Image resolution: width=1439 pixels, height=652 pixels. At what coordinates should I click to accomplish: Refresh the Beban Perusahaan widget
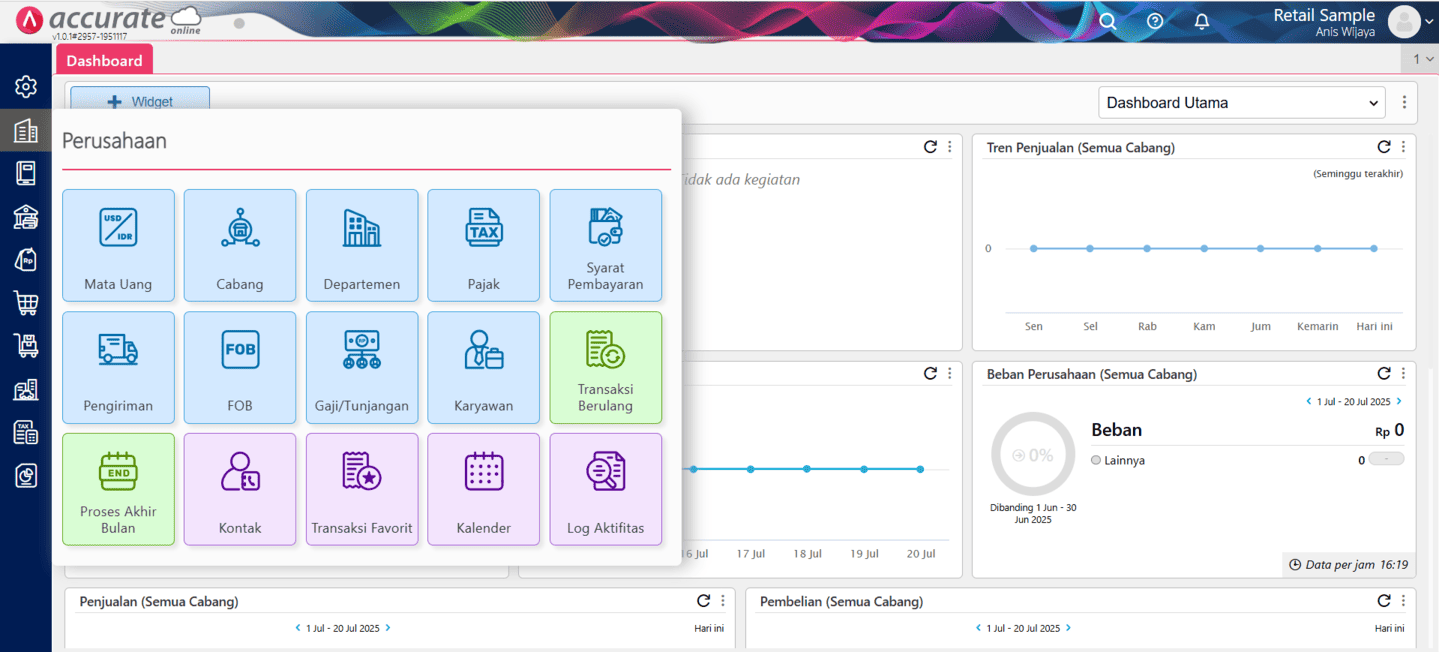click(x=1384, y=374)
